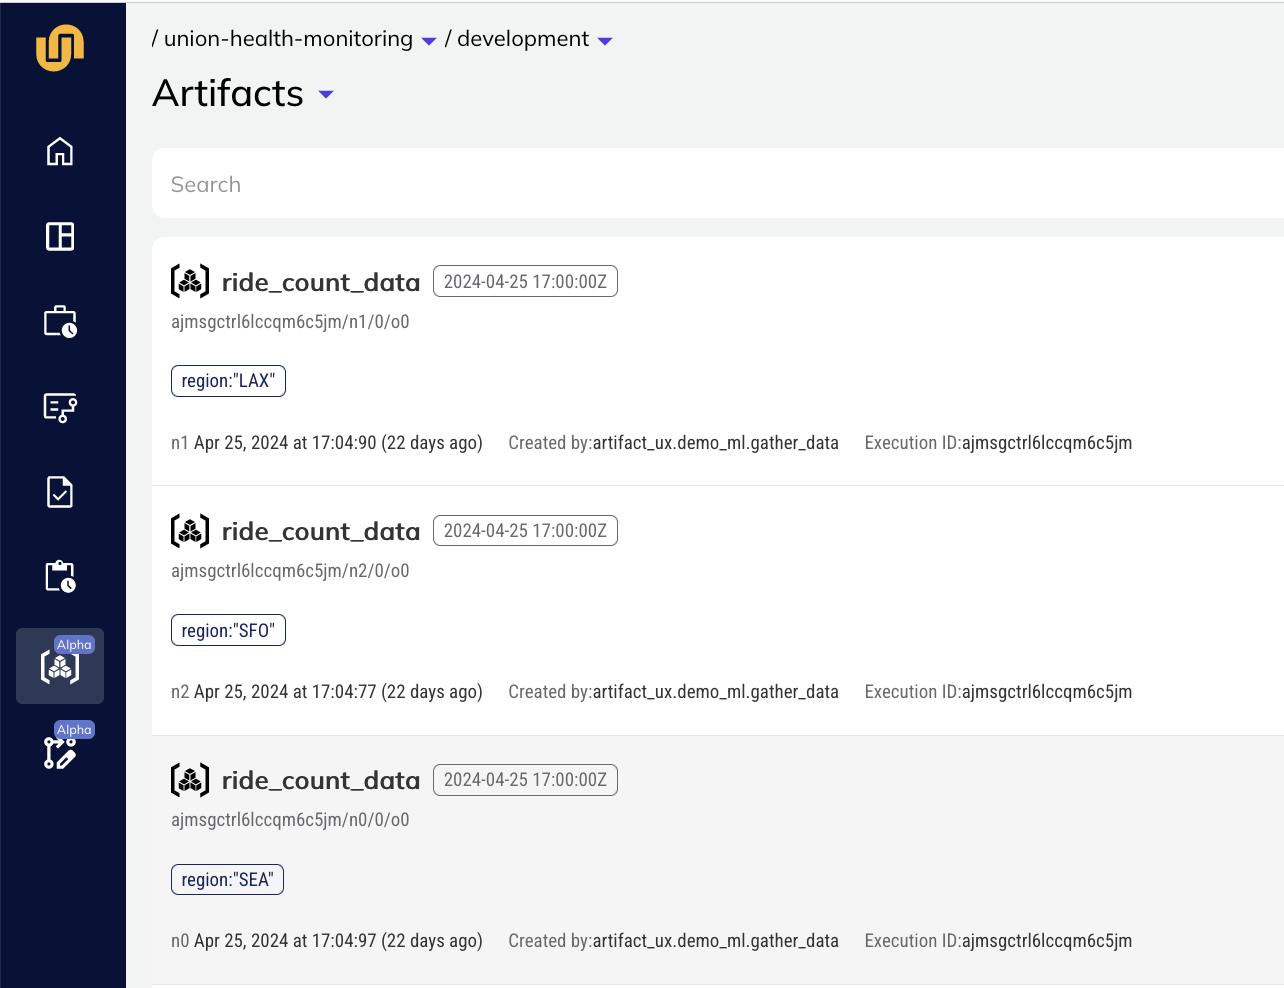The height and width of the screenshot is (988, 1284).
Task: Open the clipboard-with-clock sidebar icon
Action: [60, 577]
